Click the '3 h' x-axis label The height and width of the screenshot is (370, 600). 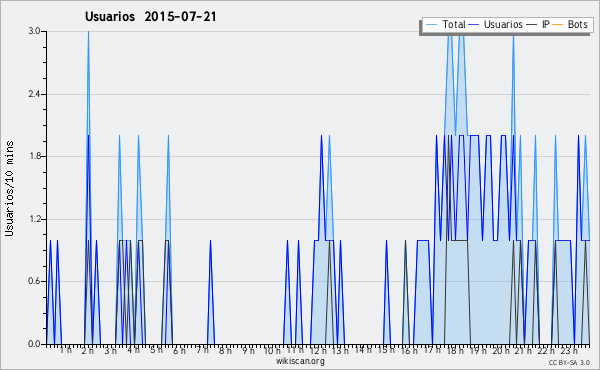[x=111, y=351]
